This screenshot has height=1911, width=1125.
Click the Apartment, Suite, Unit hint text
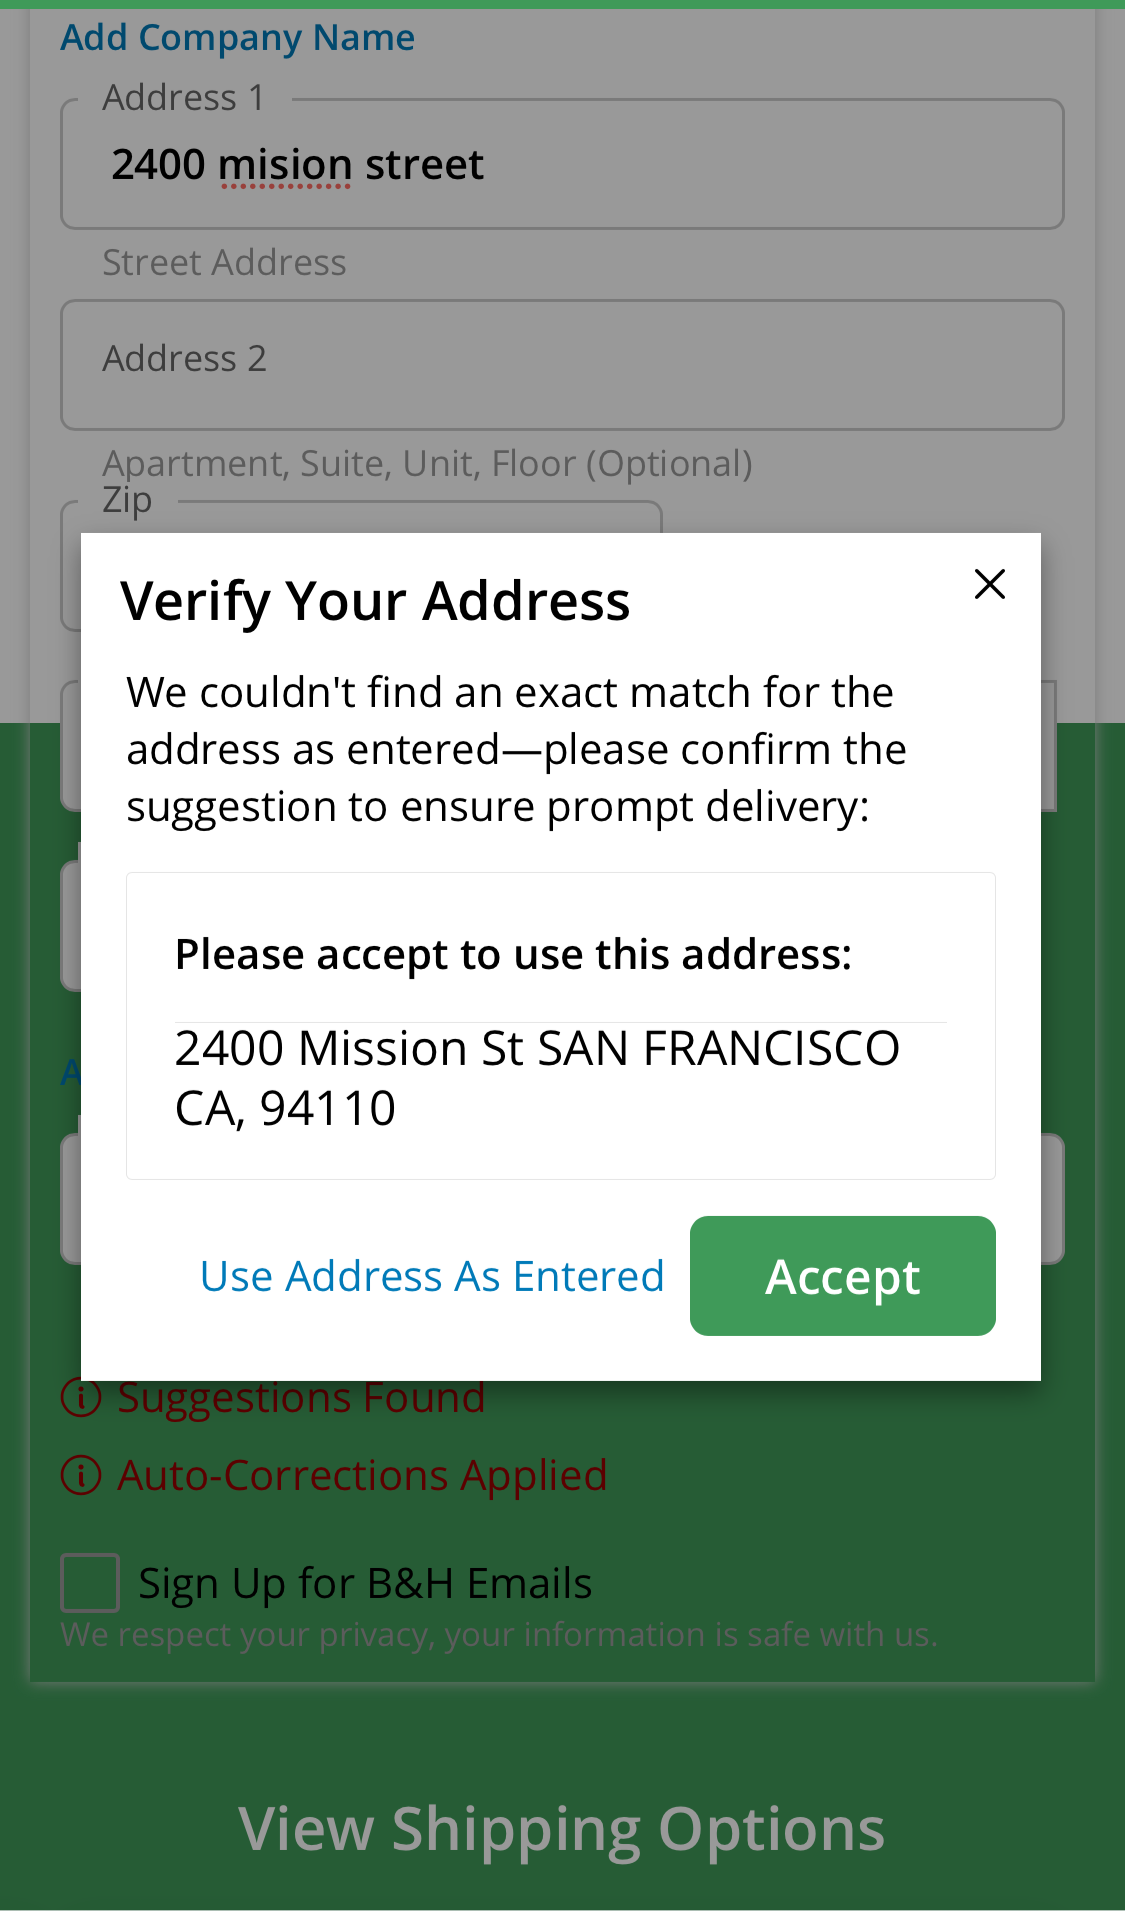pyautogui.click(x=427, y=464)
